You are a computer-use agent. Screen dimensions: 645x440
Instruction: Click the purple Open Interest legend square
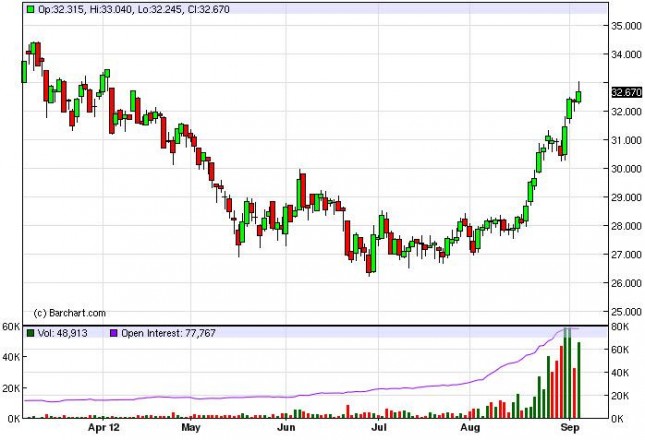tap(114, 333)
